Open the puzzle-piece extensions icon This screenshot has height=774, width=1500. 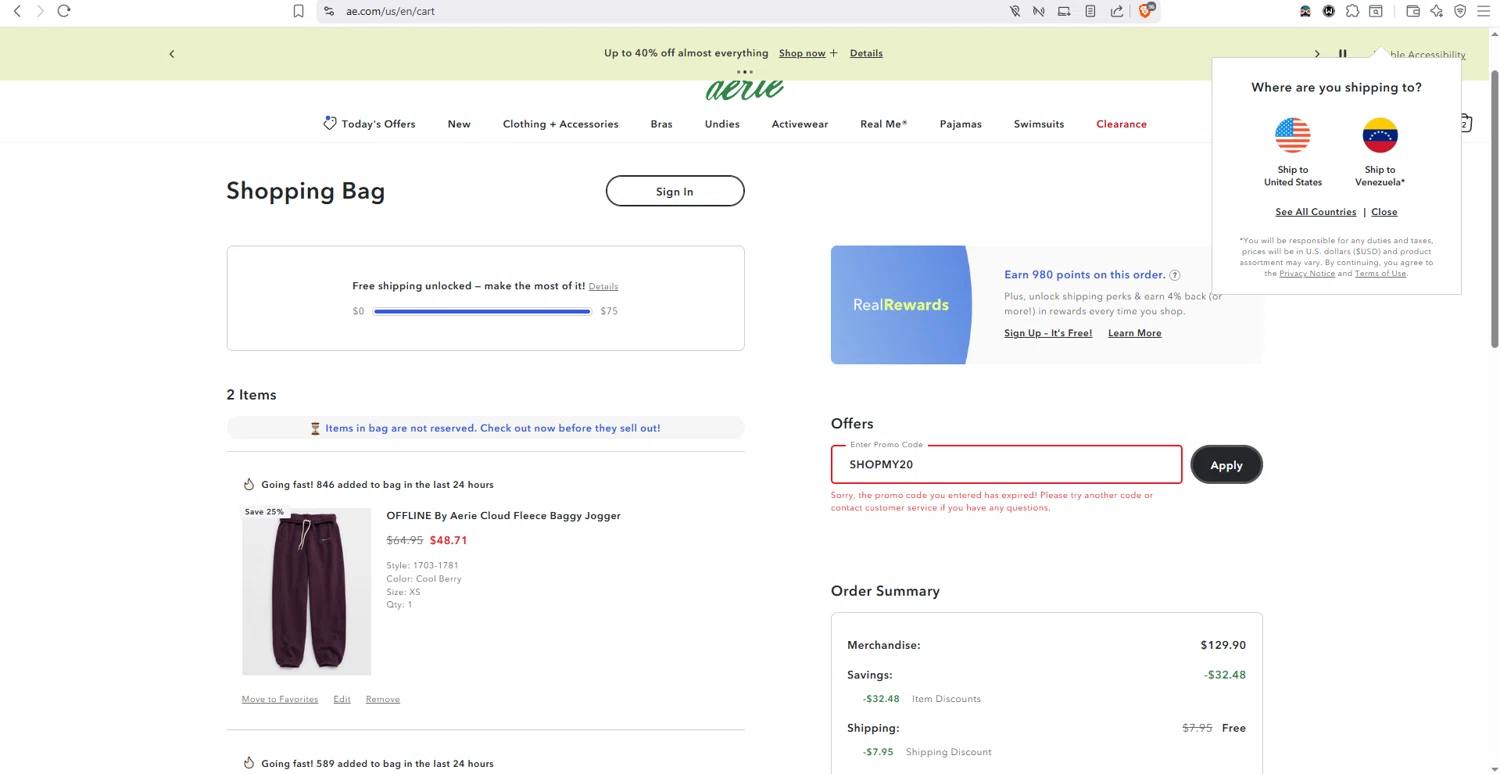1352,11
